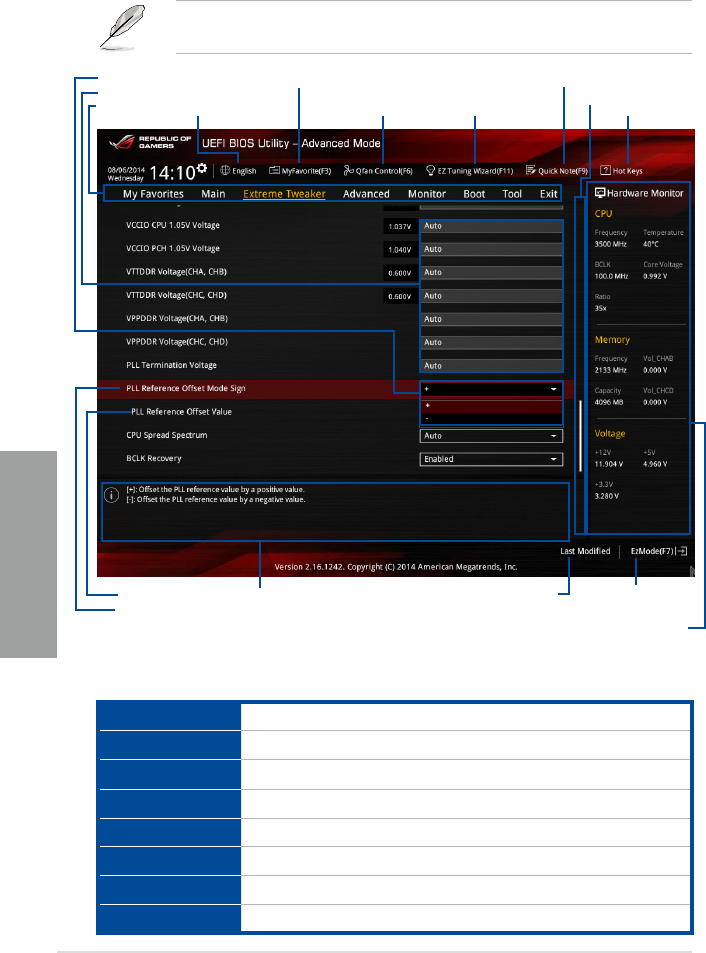Click the 2133 MHz memory frequency value
706x953 pixels.
point(611,370)
